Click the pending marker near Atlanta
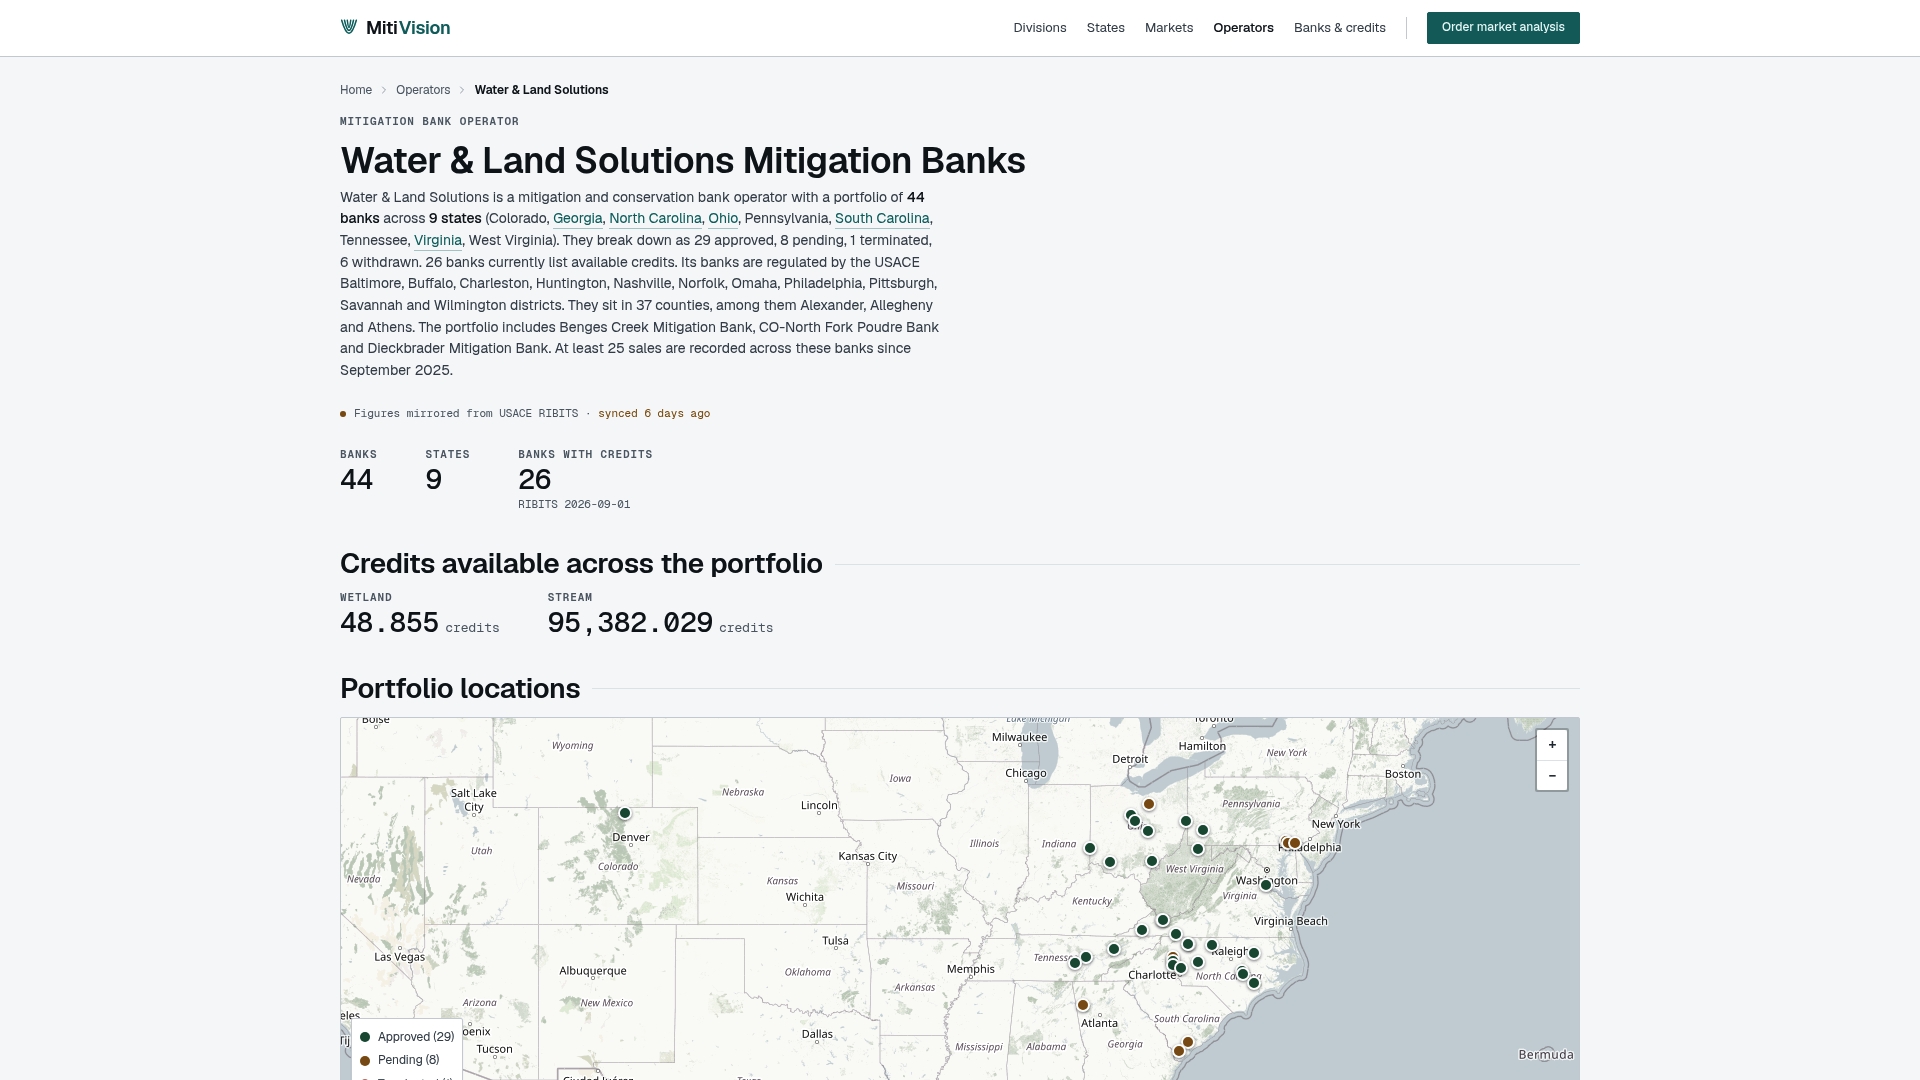 tap(1083, 1005)
